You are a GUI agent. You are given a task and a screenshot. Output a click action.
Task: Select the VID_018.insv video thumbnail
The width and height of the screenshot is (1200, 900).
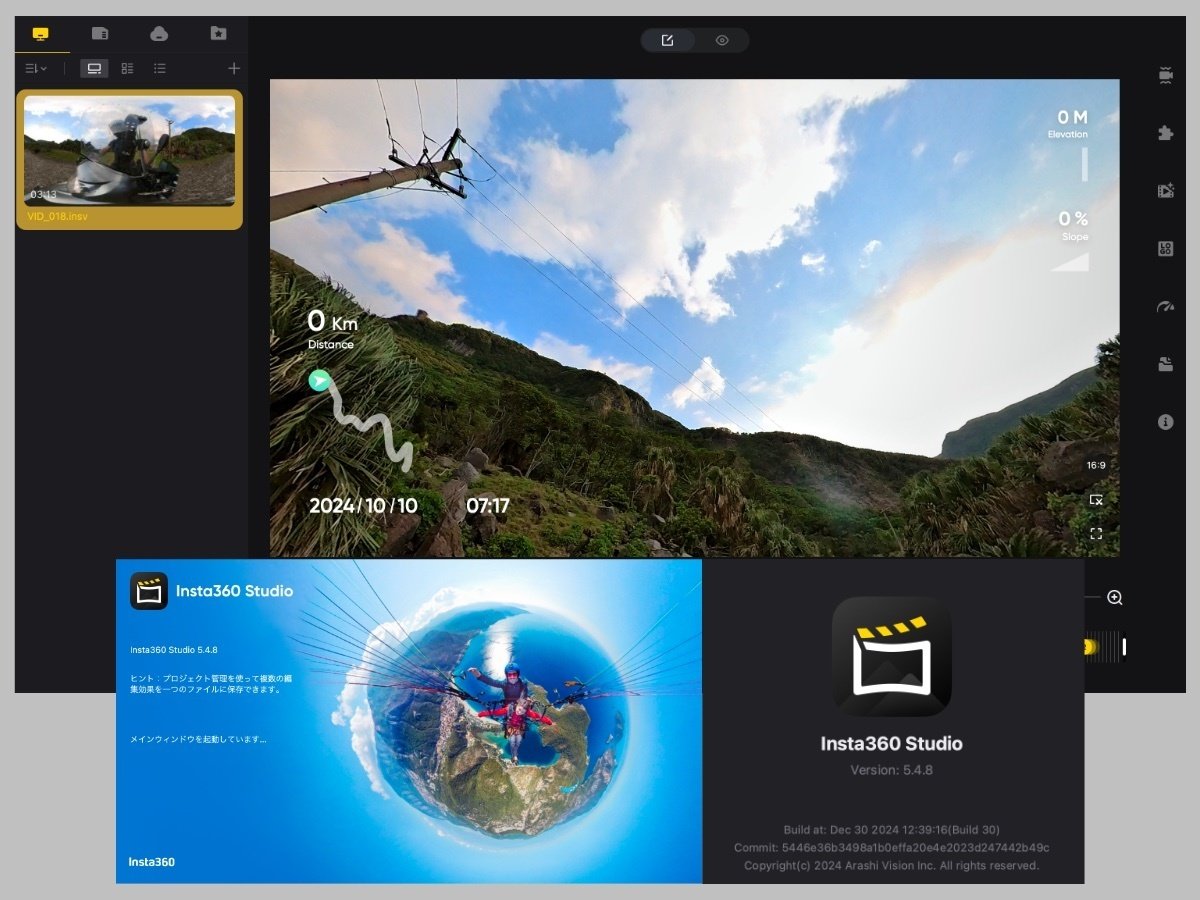pos(129,151)
